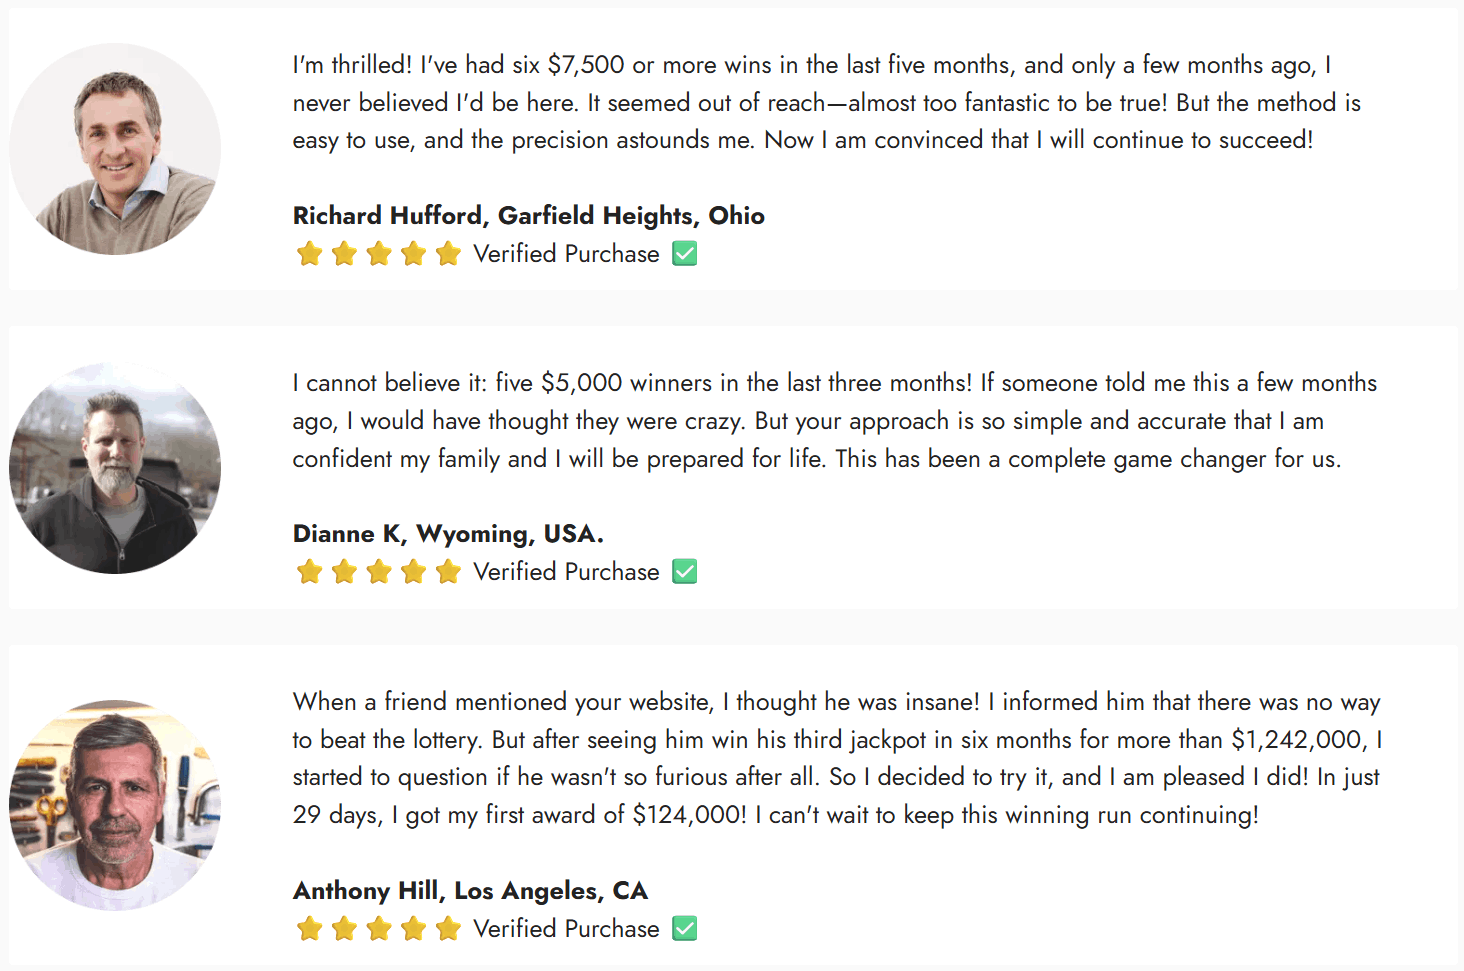Viewport: 1464px width, 971px height.
Task: Click the green checkmark beside Anthony Hill's Verified Purchase
Action: click(x=685, y=929)
